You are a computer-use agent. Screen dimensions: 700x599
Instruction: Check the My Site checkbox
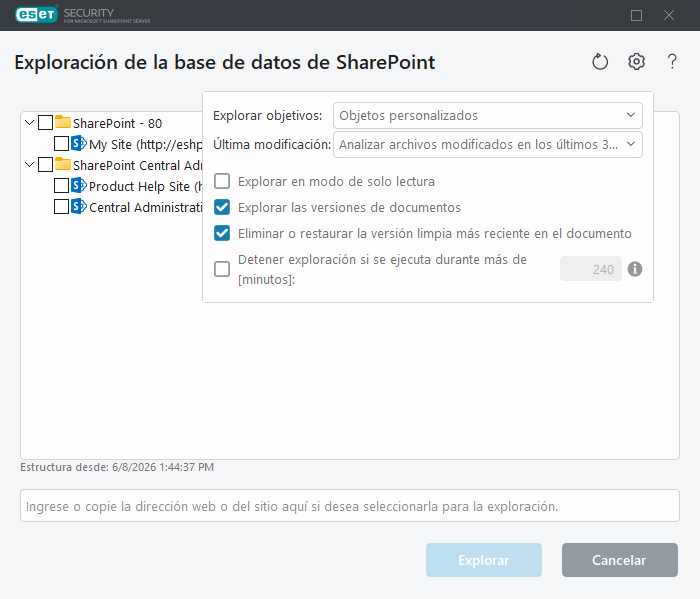tap(61, 144)
